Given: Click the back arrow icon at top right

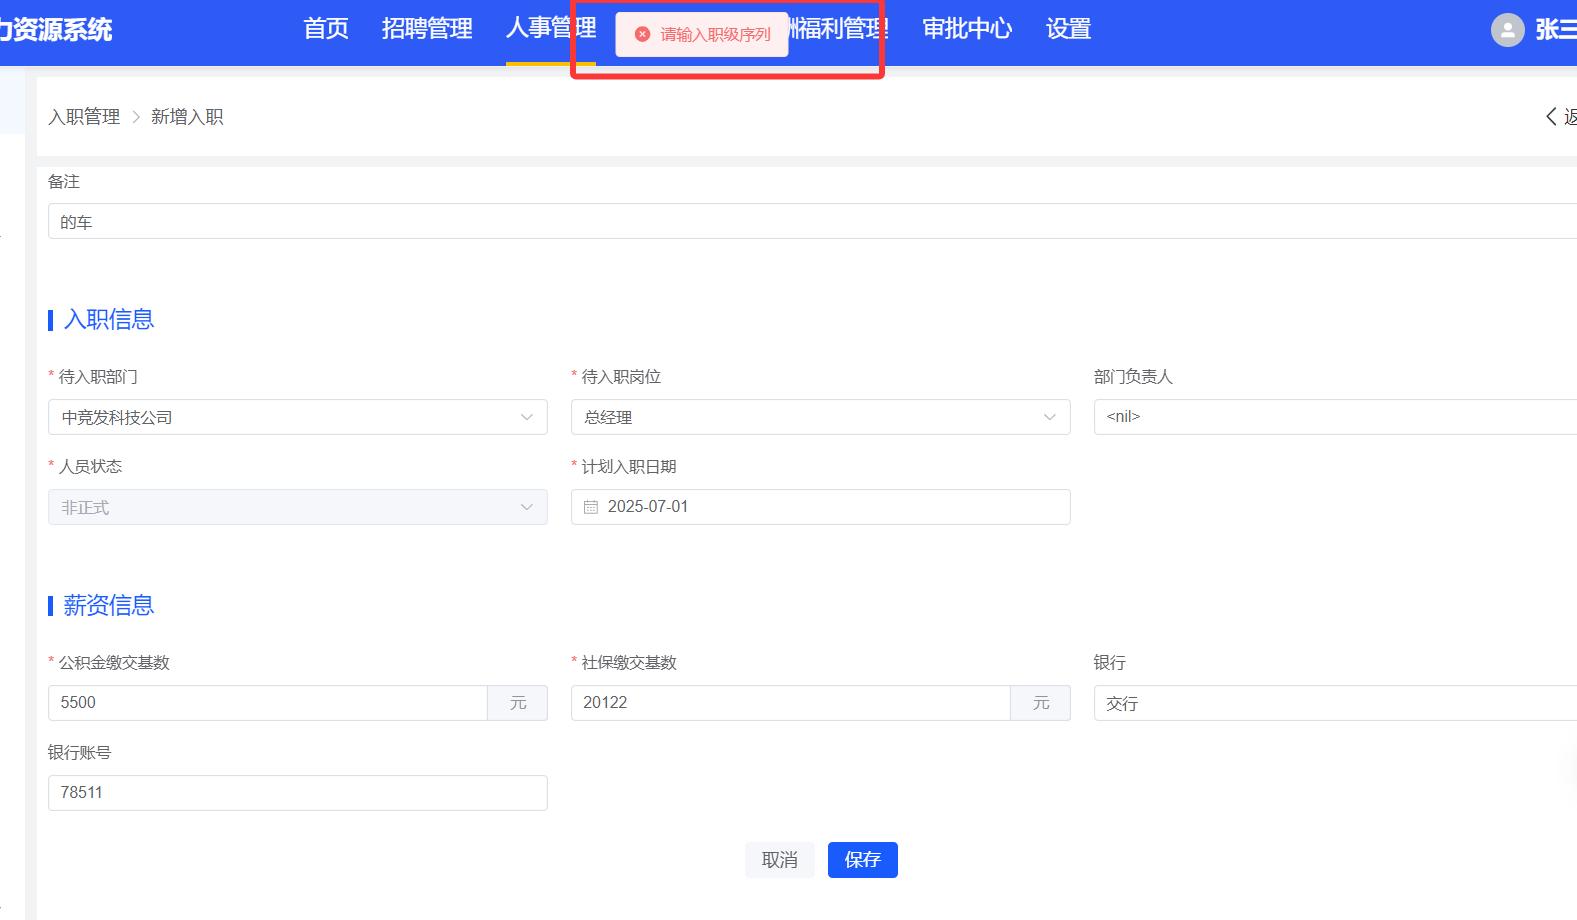Looking at the screenshot, I should [1551, 117].
